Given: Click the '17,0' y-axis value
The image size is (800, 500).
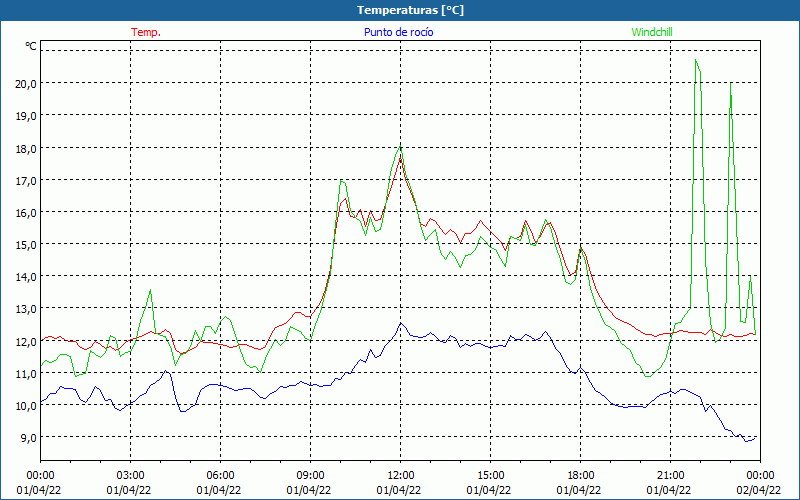Looking at the screenshot, I should 26,181.
